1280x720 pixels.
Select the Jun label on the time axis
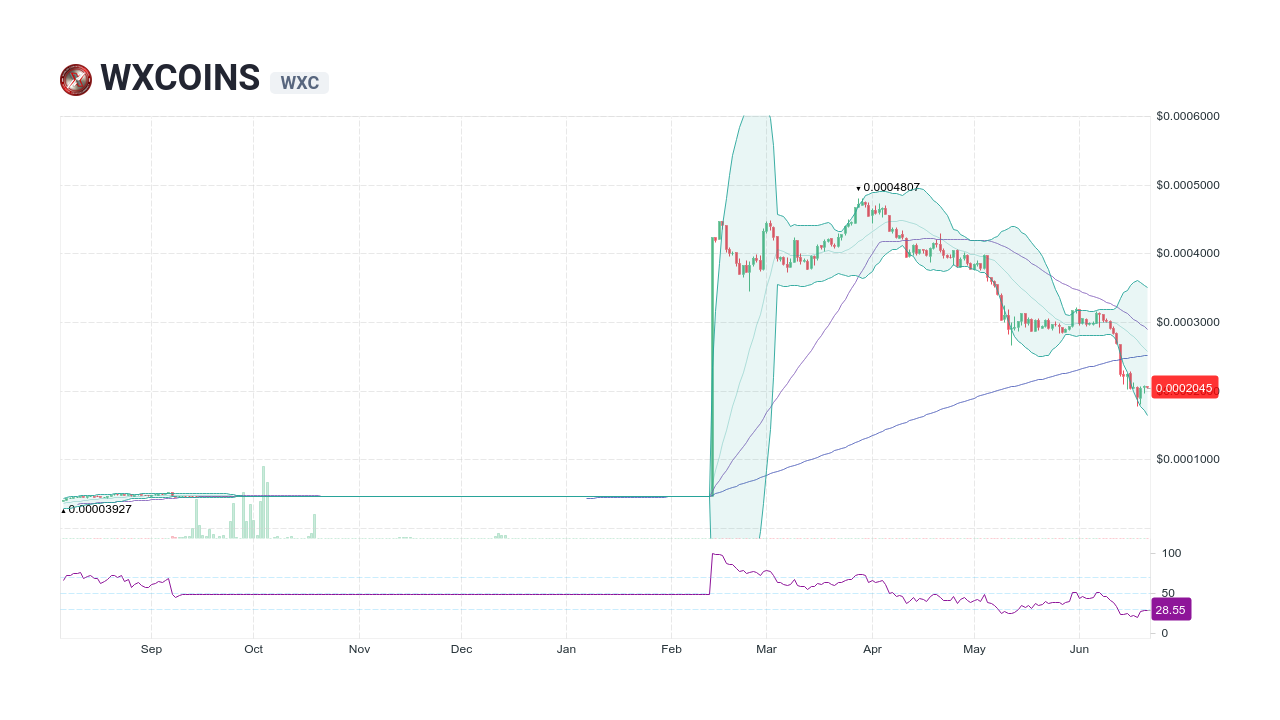tap(1079, 649)
